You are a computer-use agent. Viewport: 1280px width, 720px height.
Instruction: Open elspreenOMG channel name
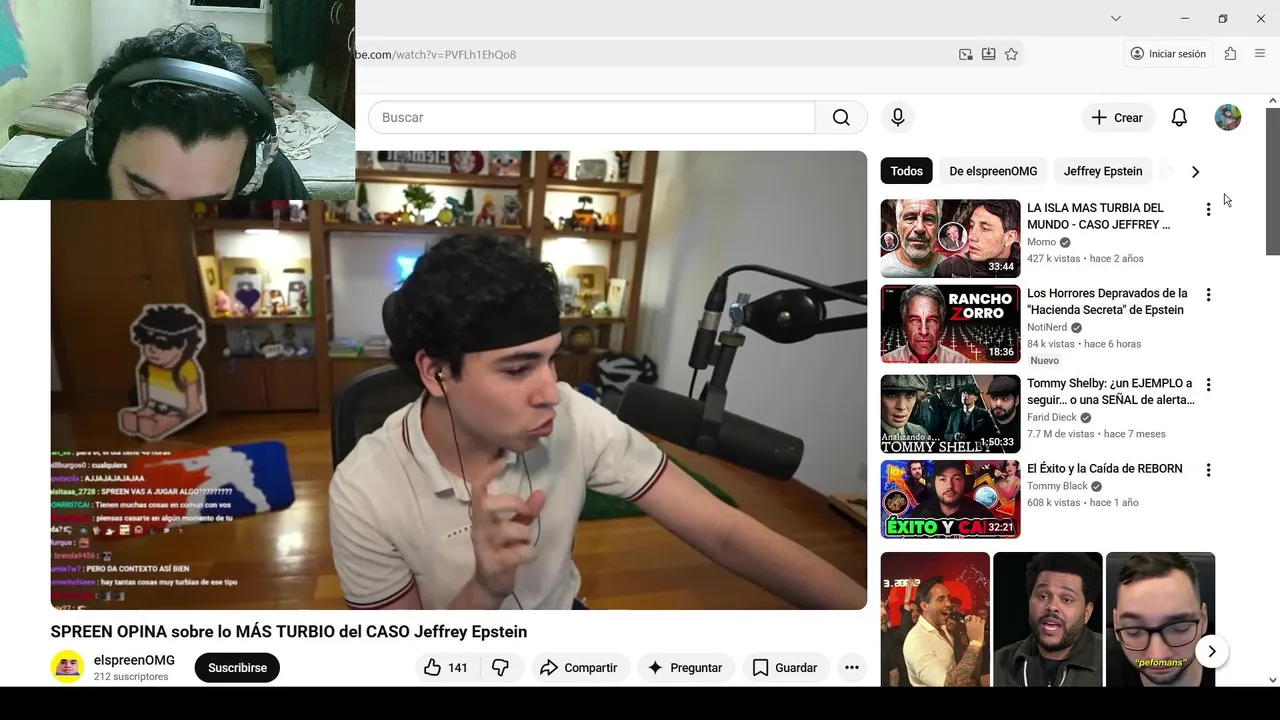[134, 660]
